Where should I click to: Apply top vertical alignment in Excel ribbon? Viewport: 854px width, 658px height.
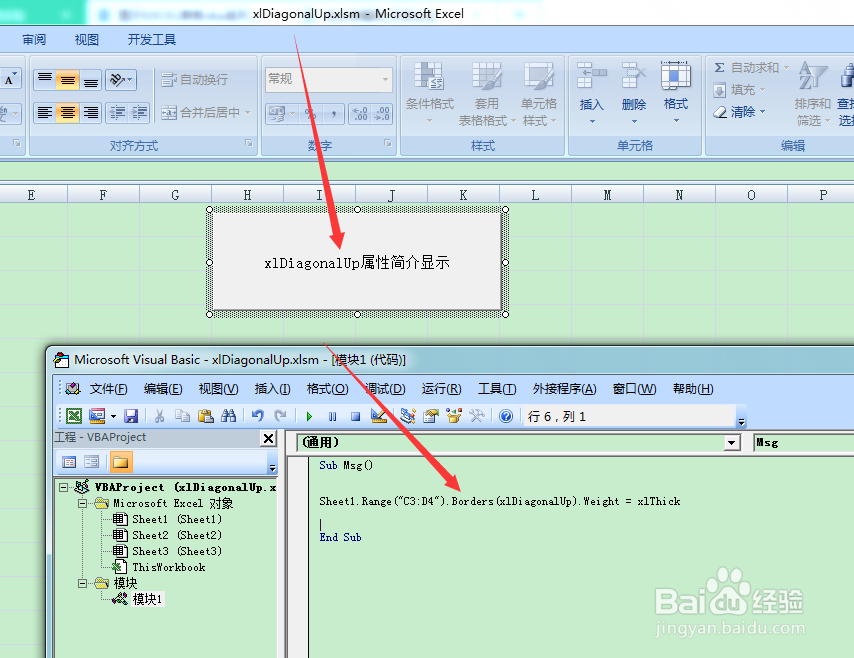45,80
